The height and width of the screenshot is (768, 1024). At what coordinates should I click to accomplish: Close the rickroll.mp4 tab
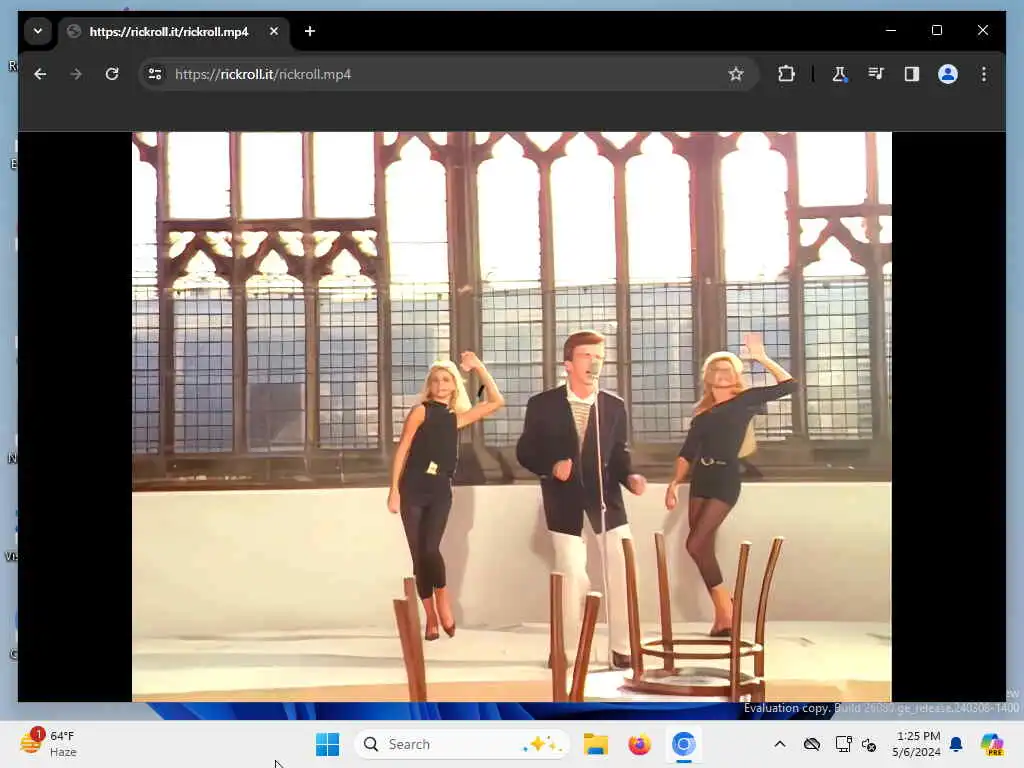tap(274, 31)
